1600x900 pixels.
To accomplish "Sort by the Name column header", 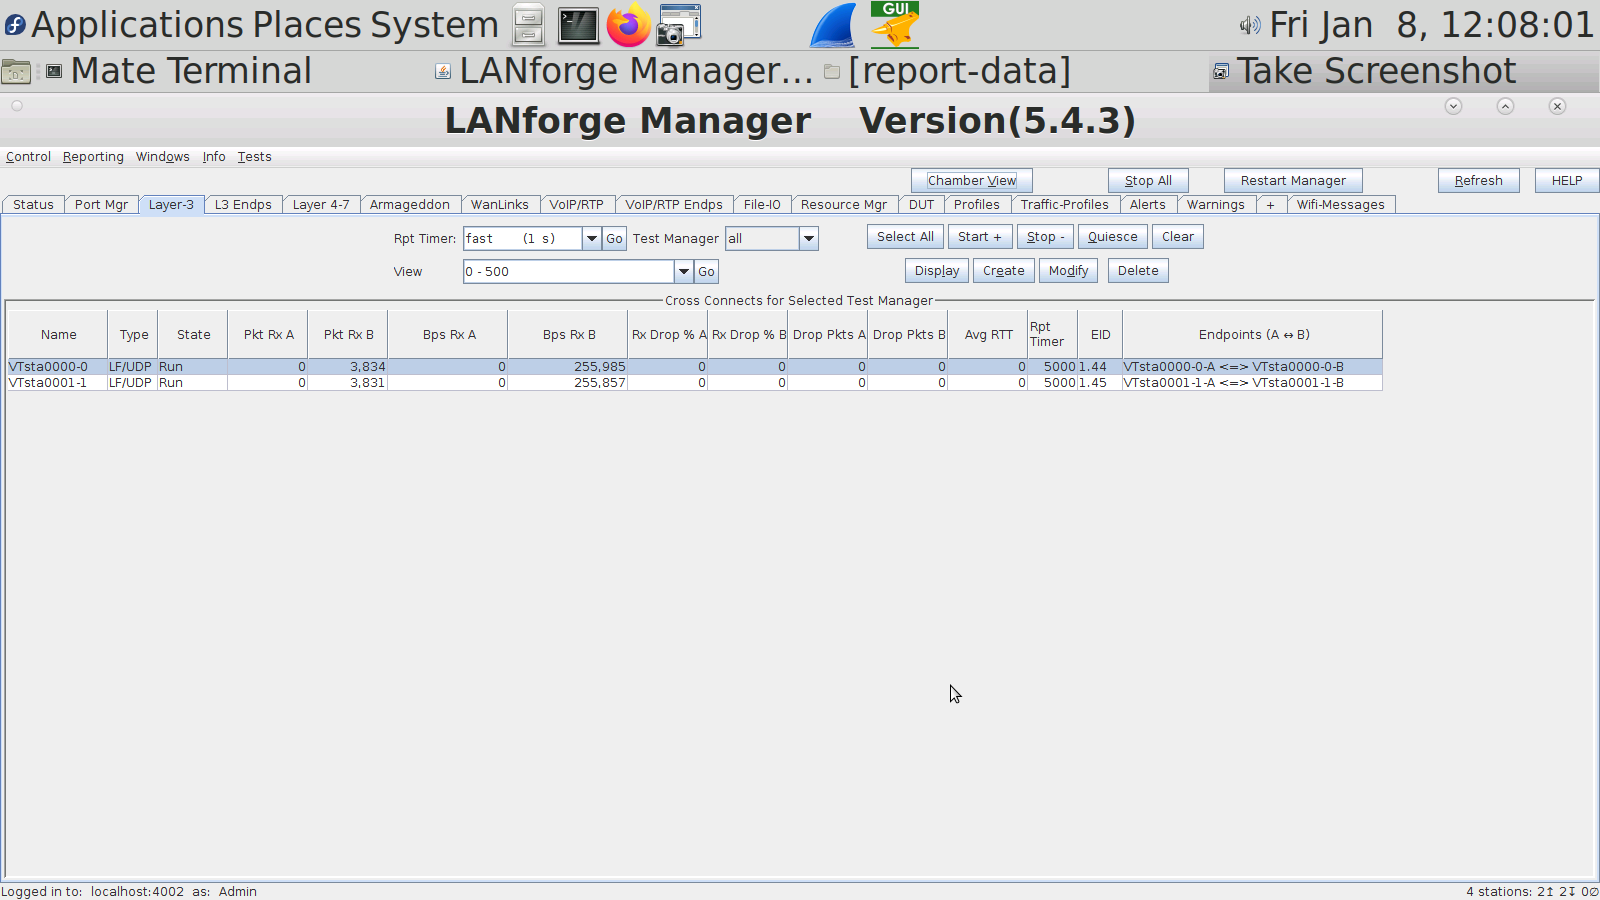I will tap(58, 335).
